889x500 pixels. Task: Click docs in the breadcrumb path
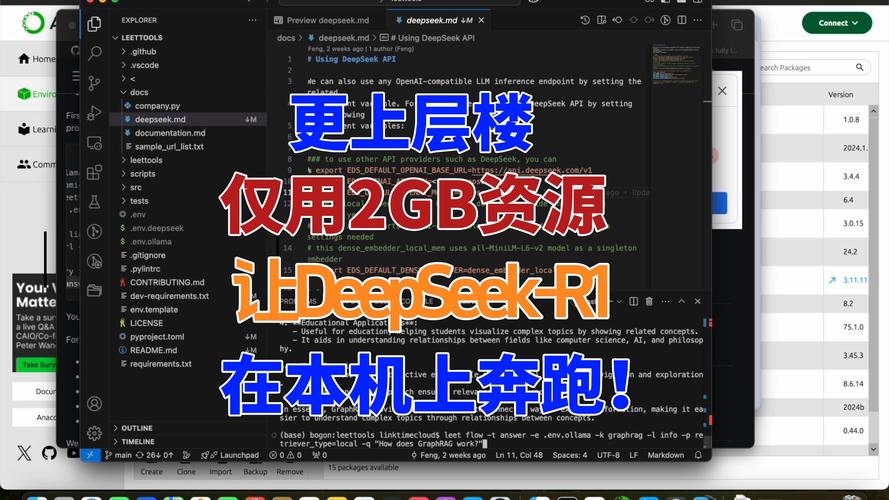[286, 38]
